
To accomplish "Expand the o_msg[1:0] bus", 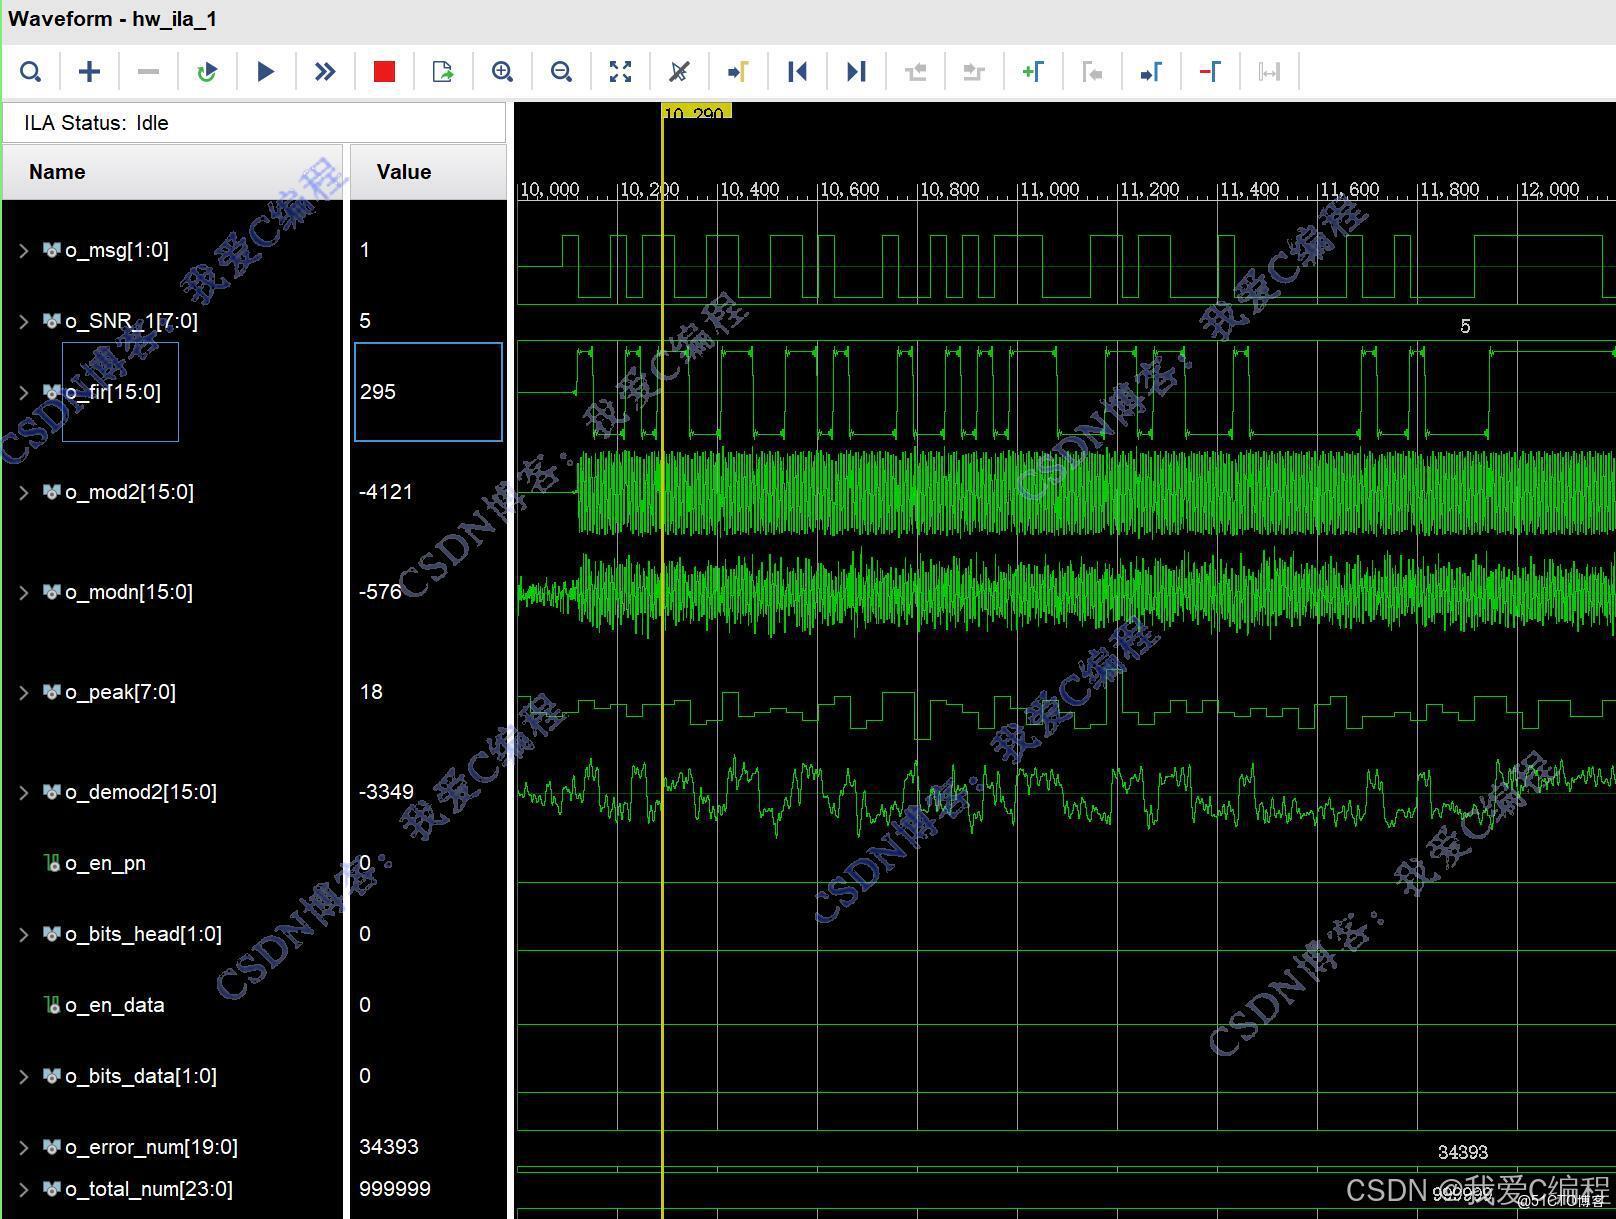I will (x=23, y=251).
